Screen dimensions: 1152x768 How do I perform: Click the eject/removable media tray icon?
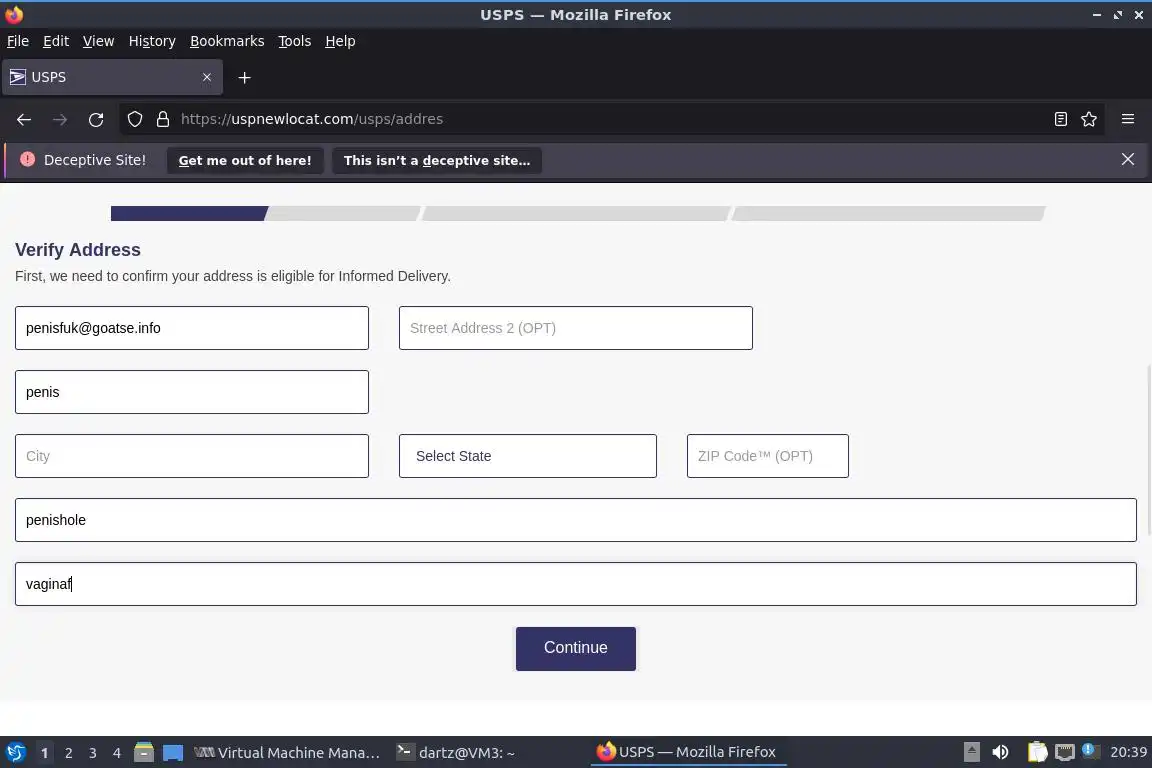(x=971, y=752)
